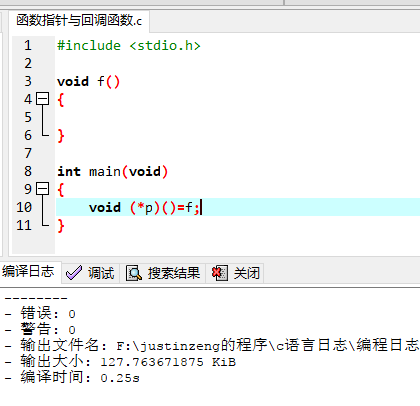
Task: Collapse the main function fold marker
Action: (43, 189)
